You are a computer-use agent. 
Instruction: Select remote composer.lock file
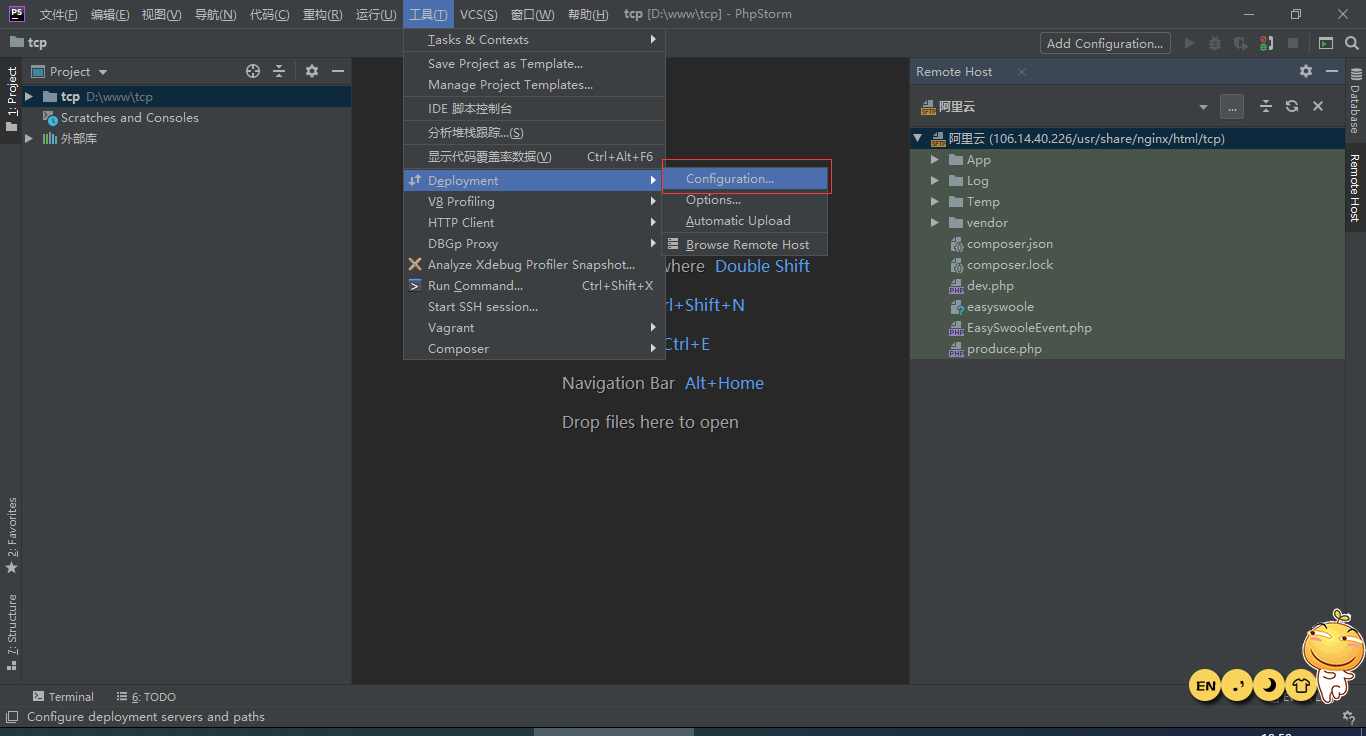(1010, 264)
